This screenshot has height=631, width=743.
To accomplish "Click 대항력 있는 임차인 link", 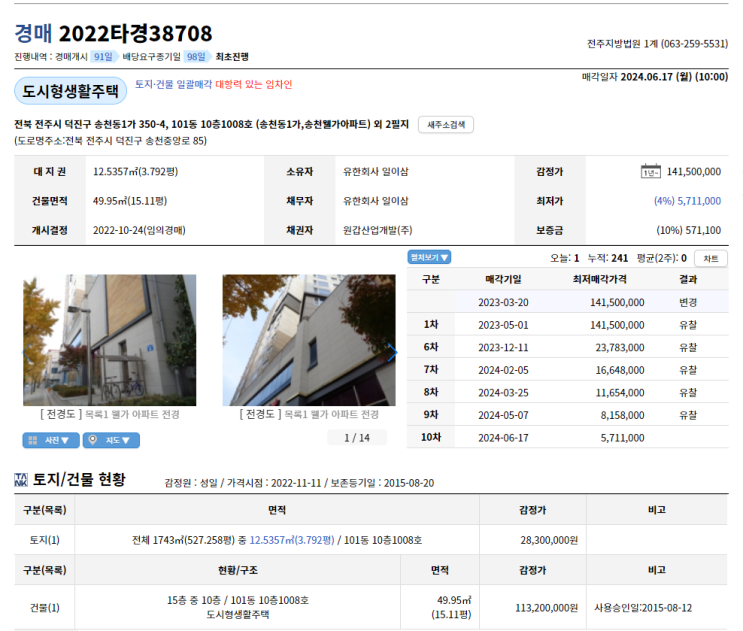I will (x=254, y=84).
